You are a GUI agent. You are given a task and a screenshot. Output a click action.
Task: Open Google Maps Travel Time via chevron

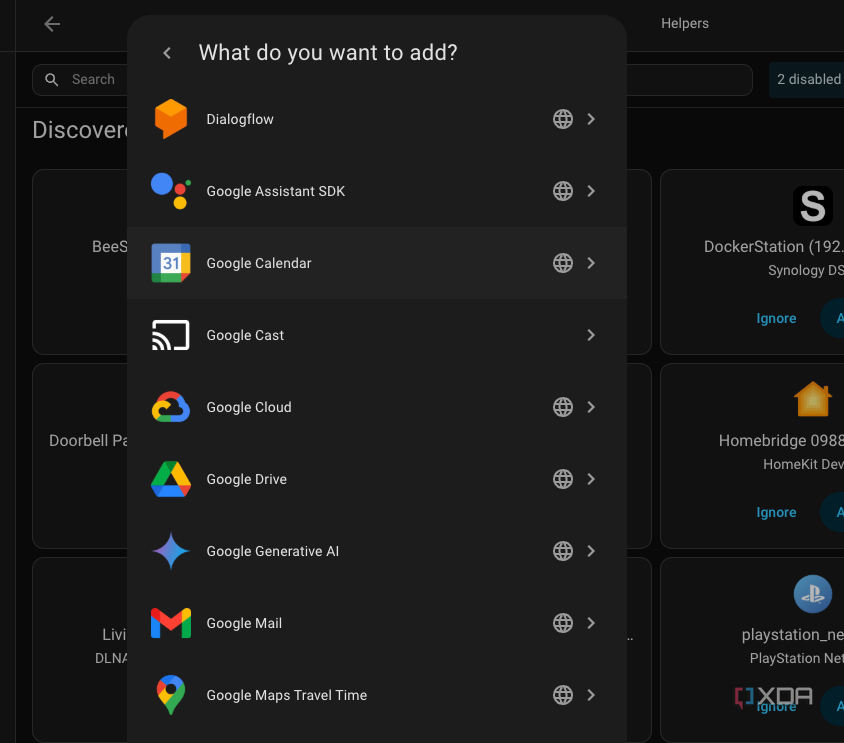point(591,695)
